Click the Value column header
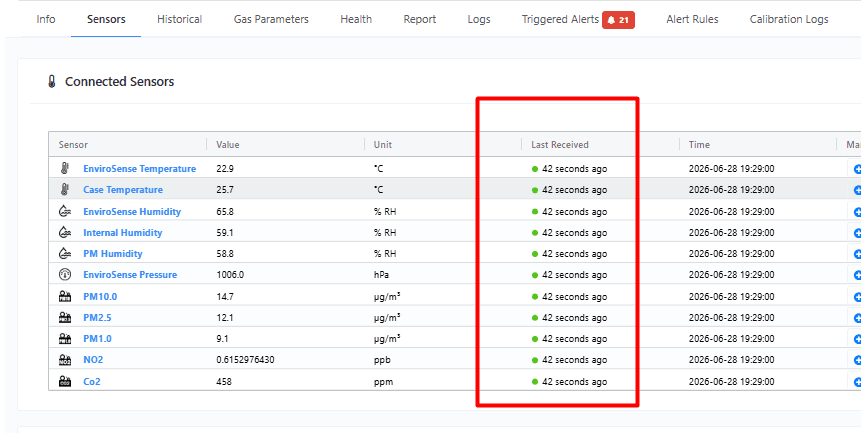The image size is (866, 433). [x=228, y=145]
